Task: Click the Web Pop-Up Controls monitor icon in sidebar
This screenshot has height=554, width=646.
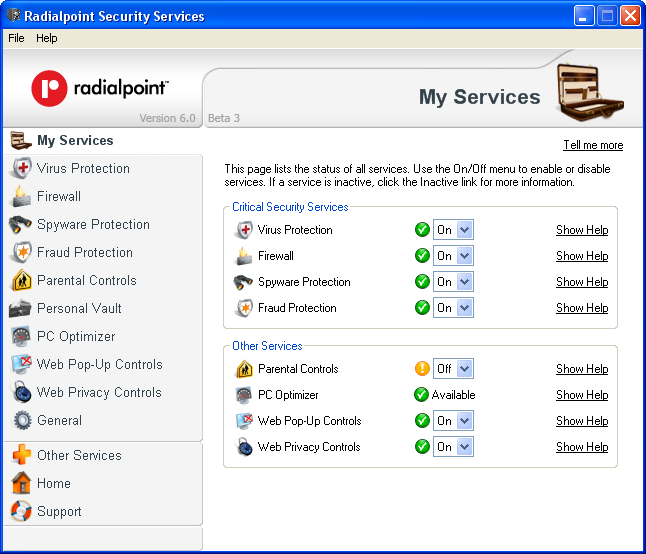Action: point(21,365)
